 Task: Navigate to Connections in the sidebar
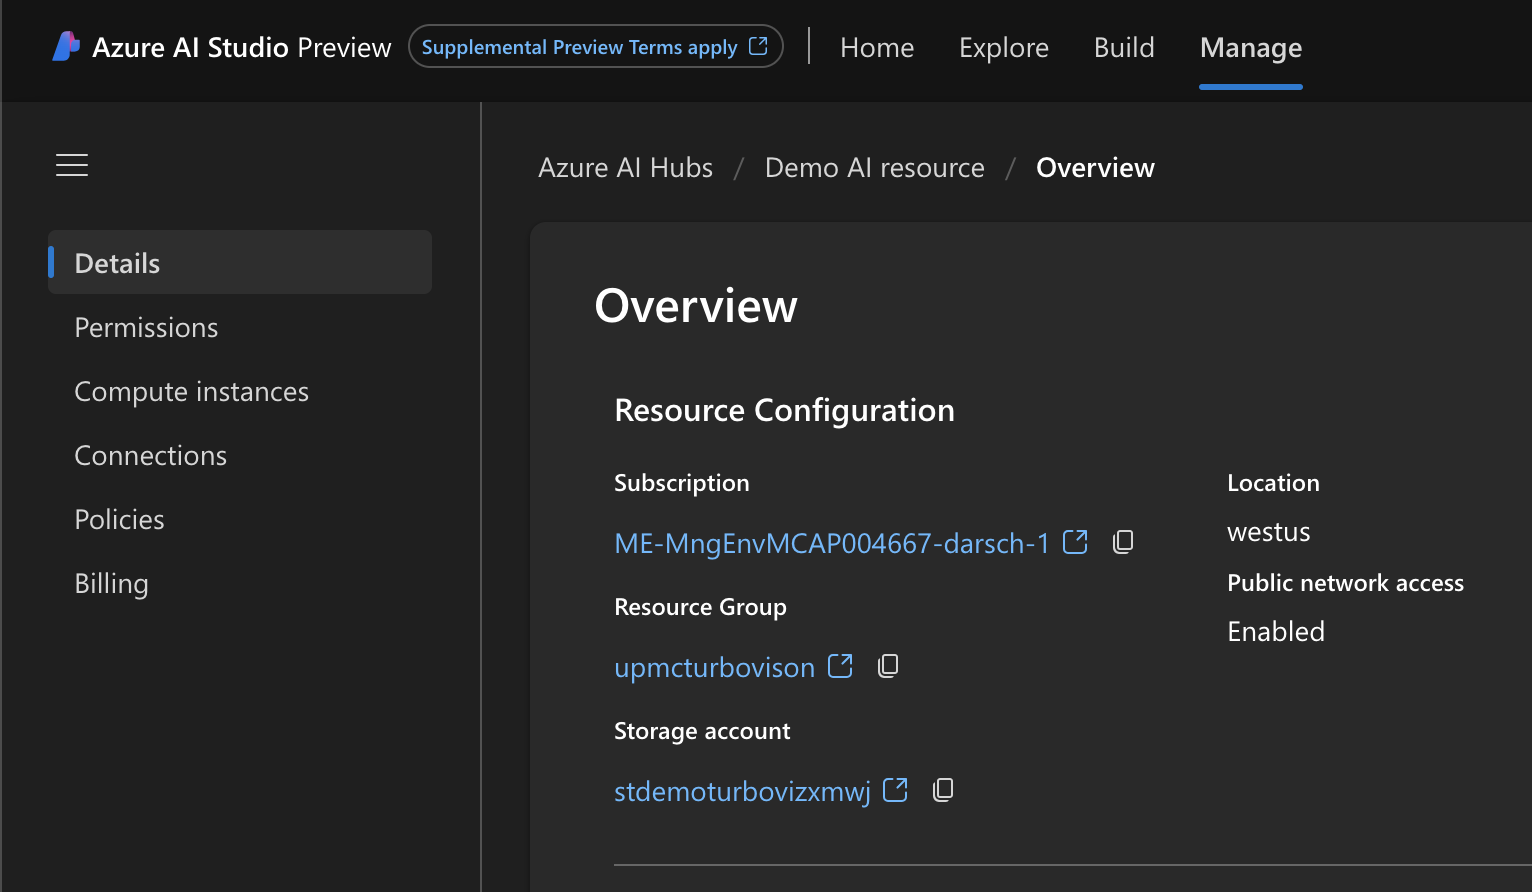[150, 455]
